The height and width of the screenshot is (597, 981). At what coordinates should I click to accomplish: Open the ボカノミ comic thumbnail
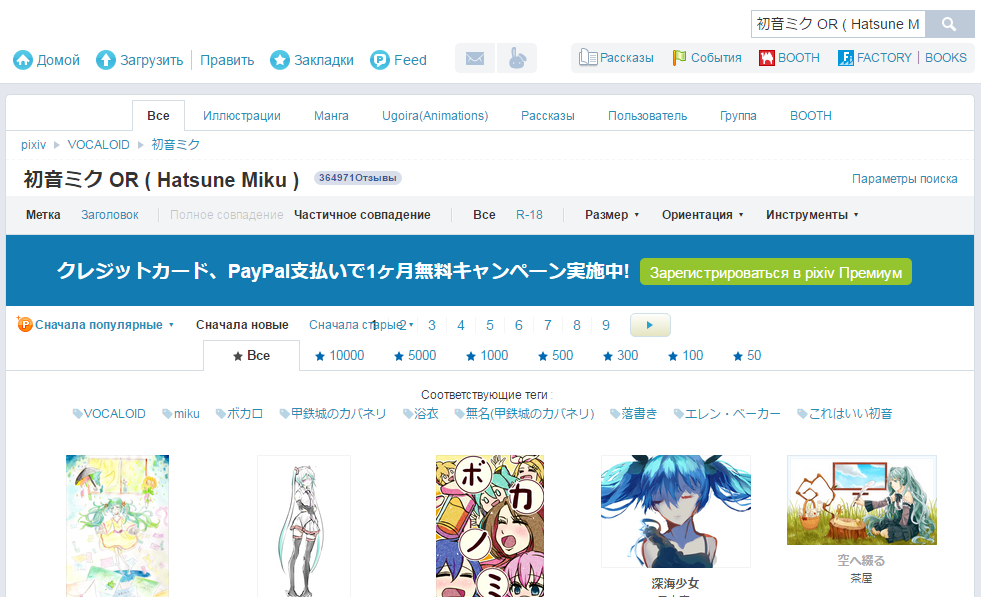click(x=490, y=526)
